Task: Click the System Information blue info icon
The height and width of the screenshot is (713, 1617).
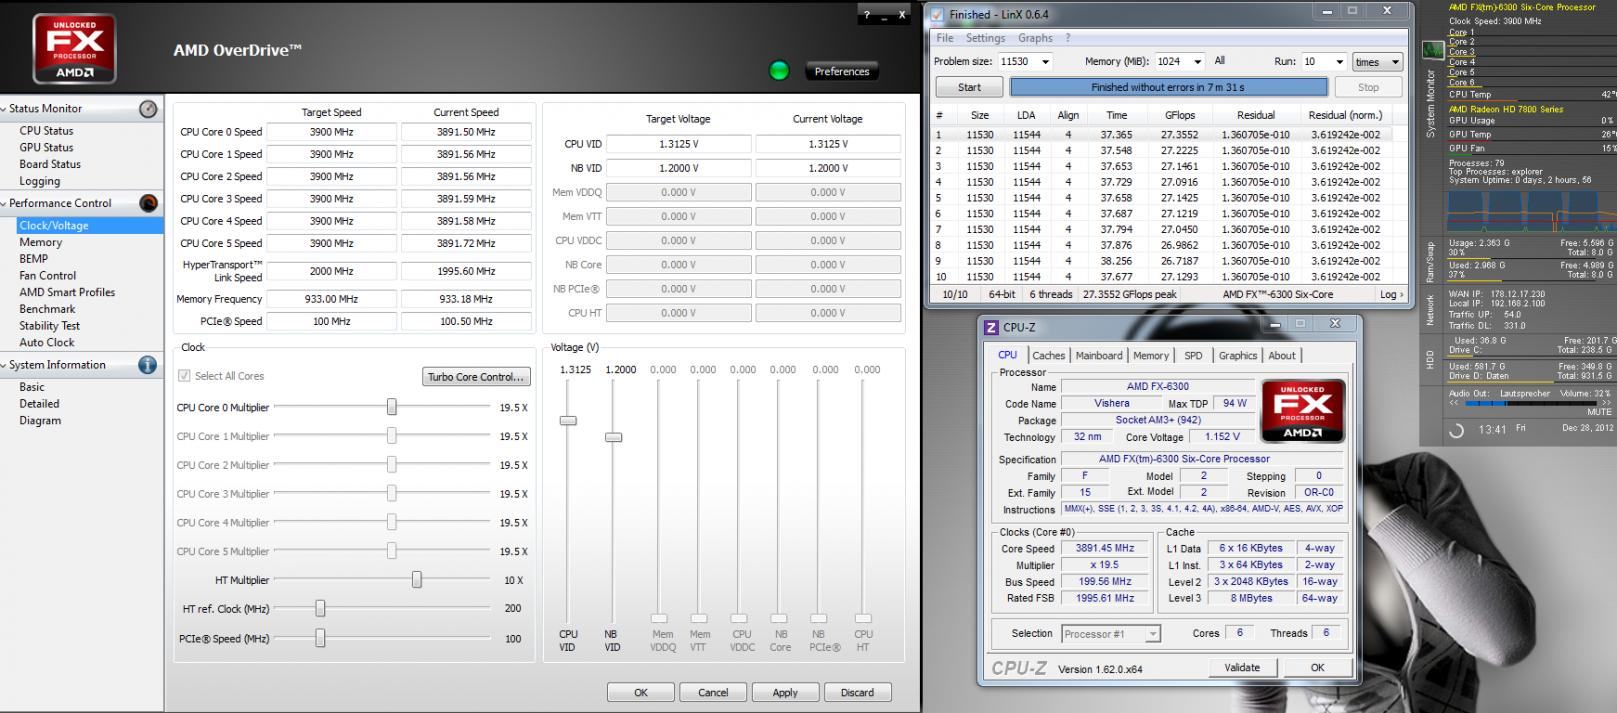Action: (147, 365)
